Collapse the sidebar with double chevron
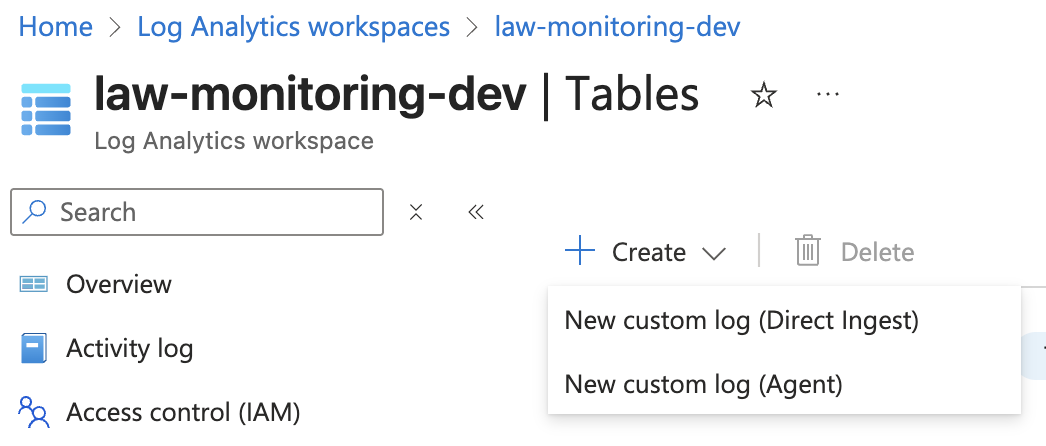The height and width of the screenshot is (446, 1046). [x=476, y=212]
